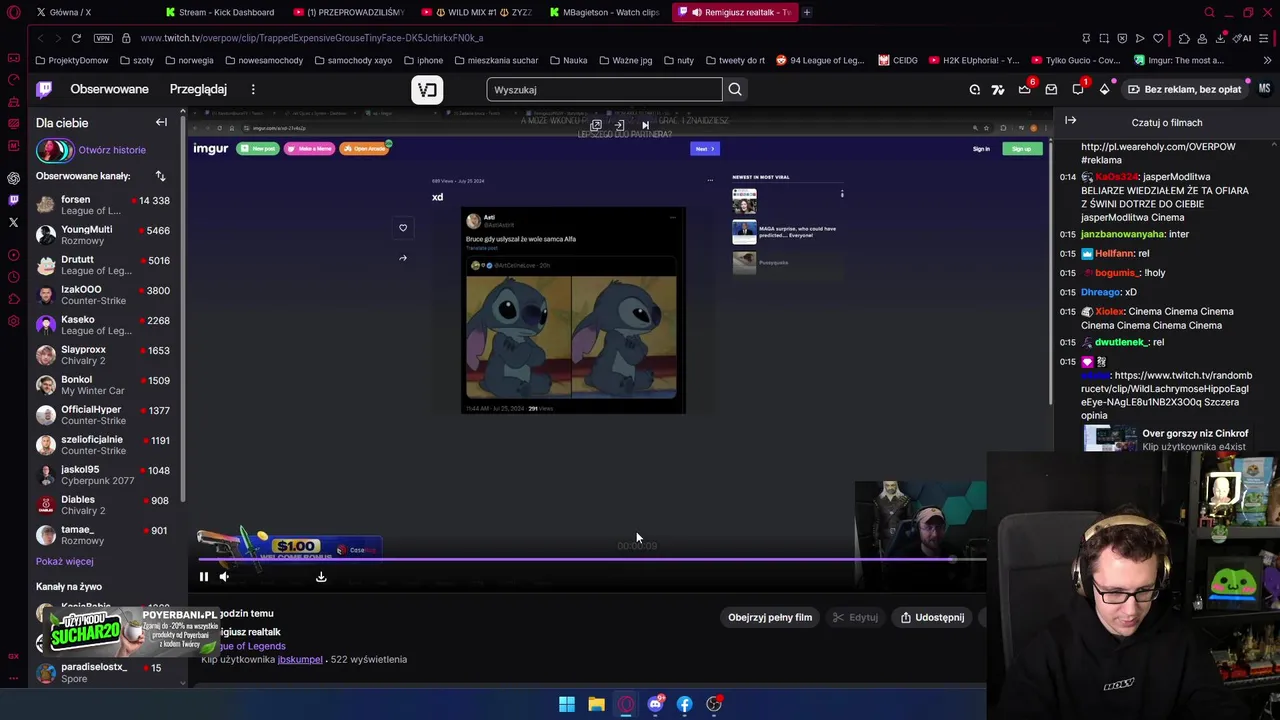1280x720 pixels.
Task: Open szelioficjalnie channel in sidebar
Action: point(104,445)
